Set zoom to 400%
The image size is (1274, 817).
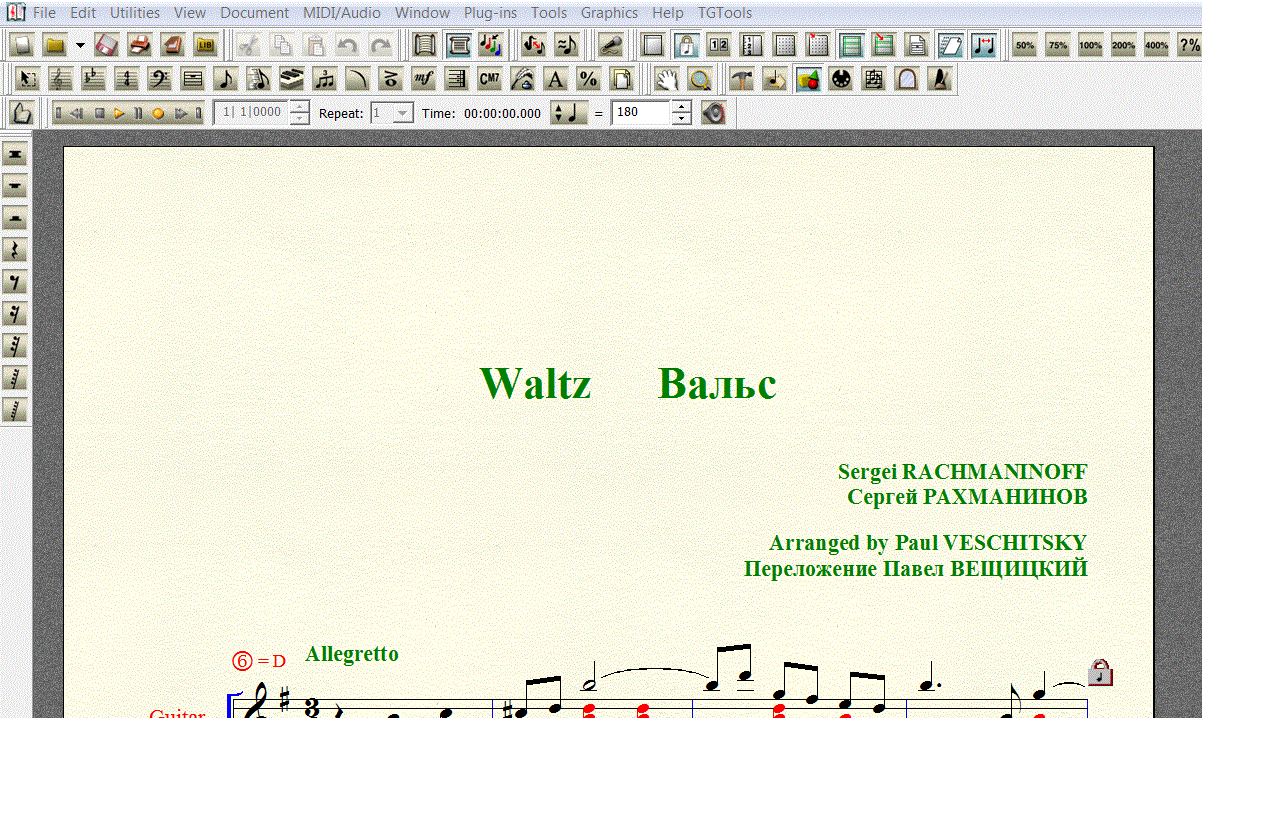point(1157,45)
